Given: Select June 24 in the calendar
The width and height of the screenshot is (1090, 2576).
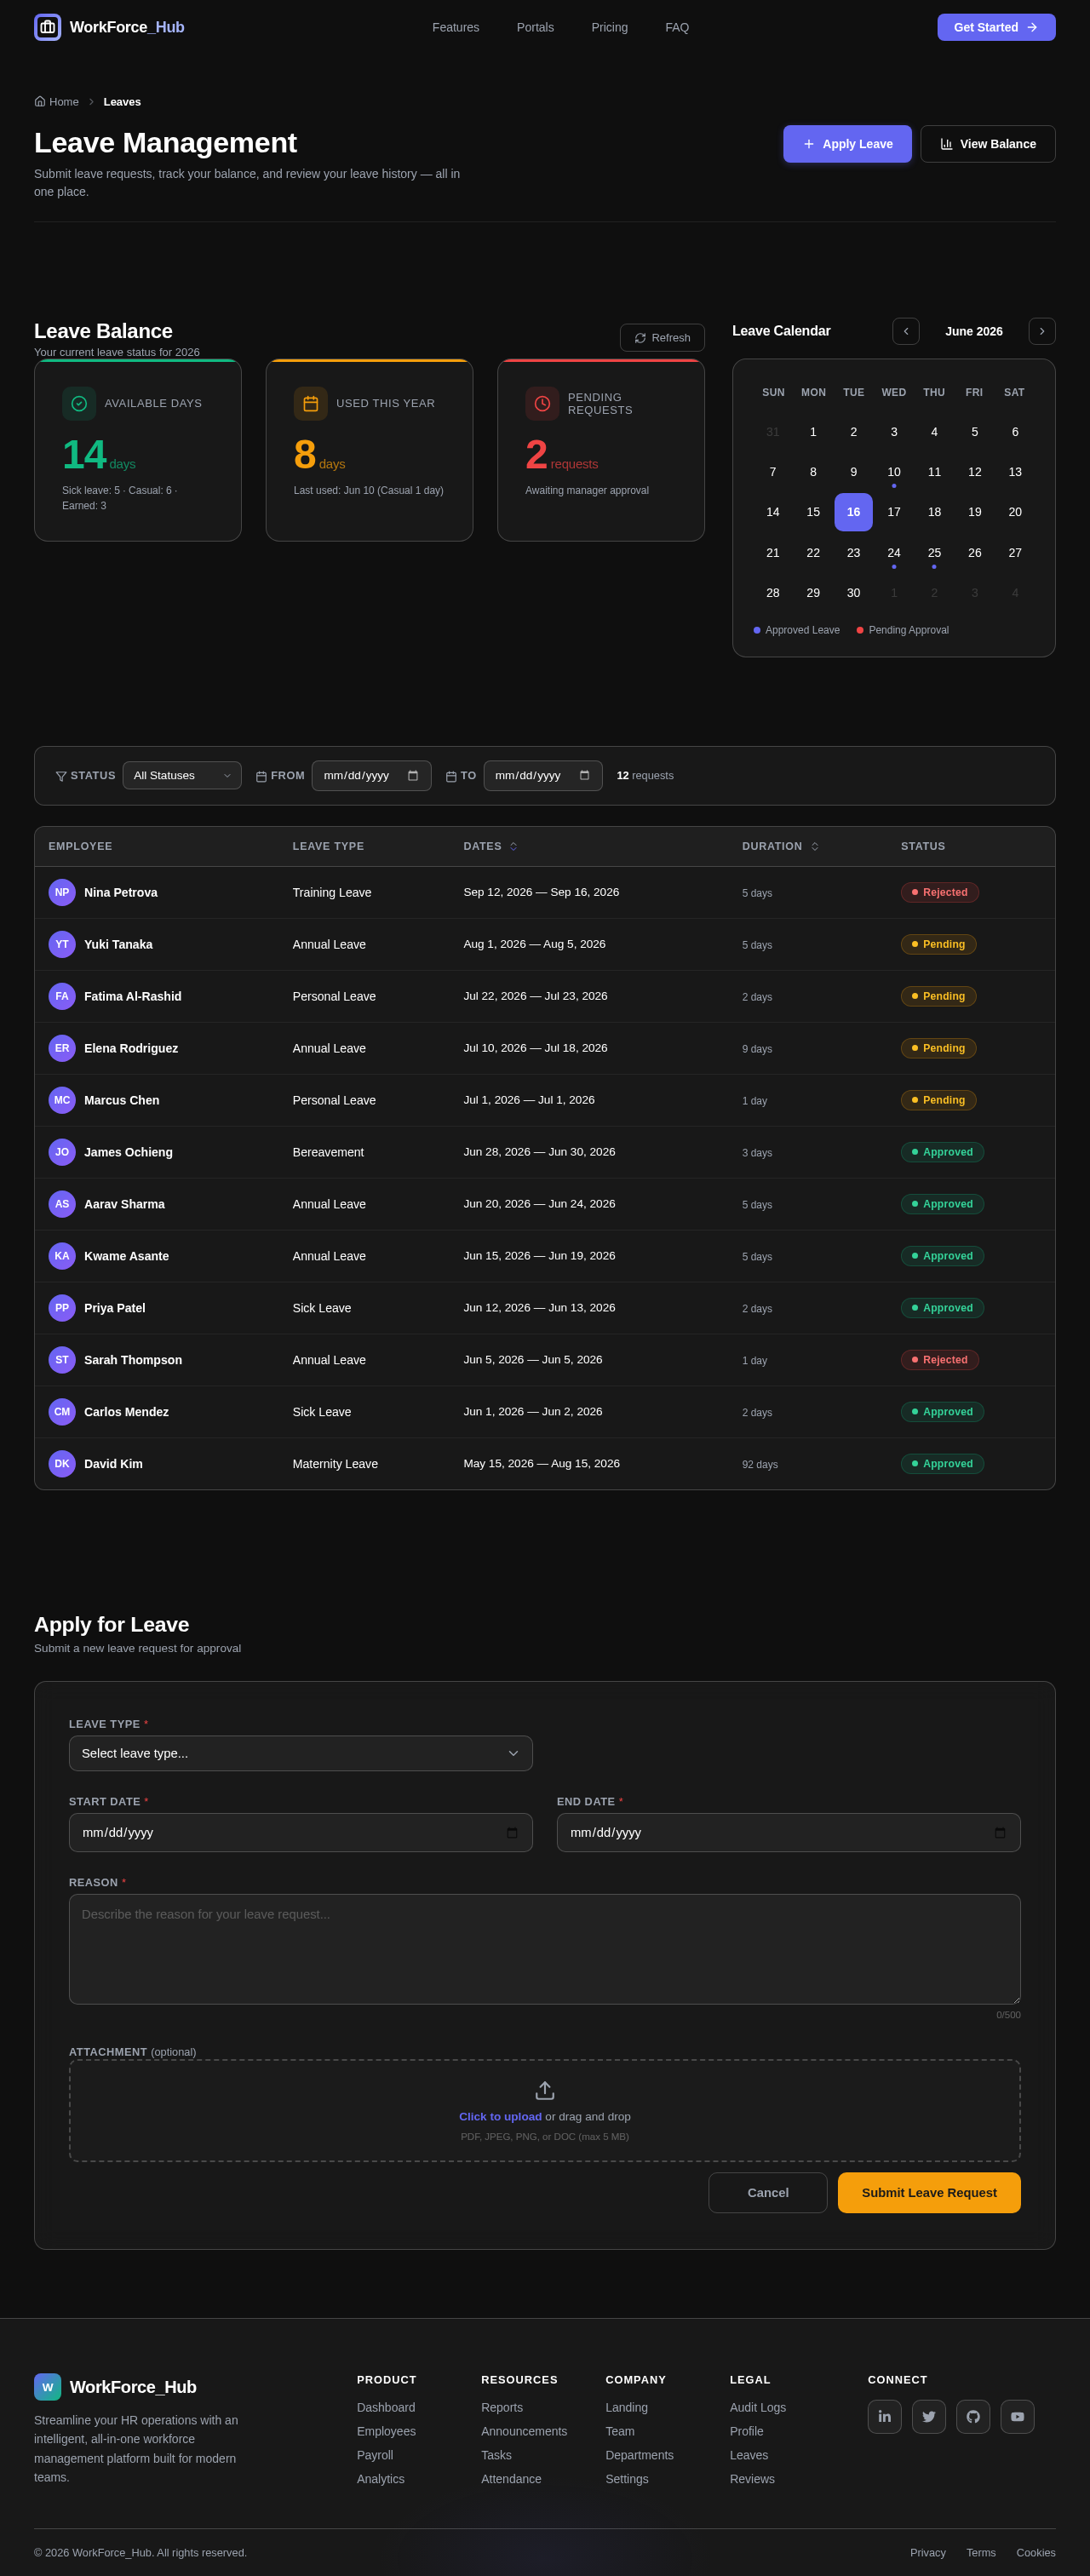Looking at the screenshot, I should (x=894, y=553).
